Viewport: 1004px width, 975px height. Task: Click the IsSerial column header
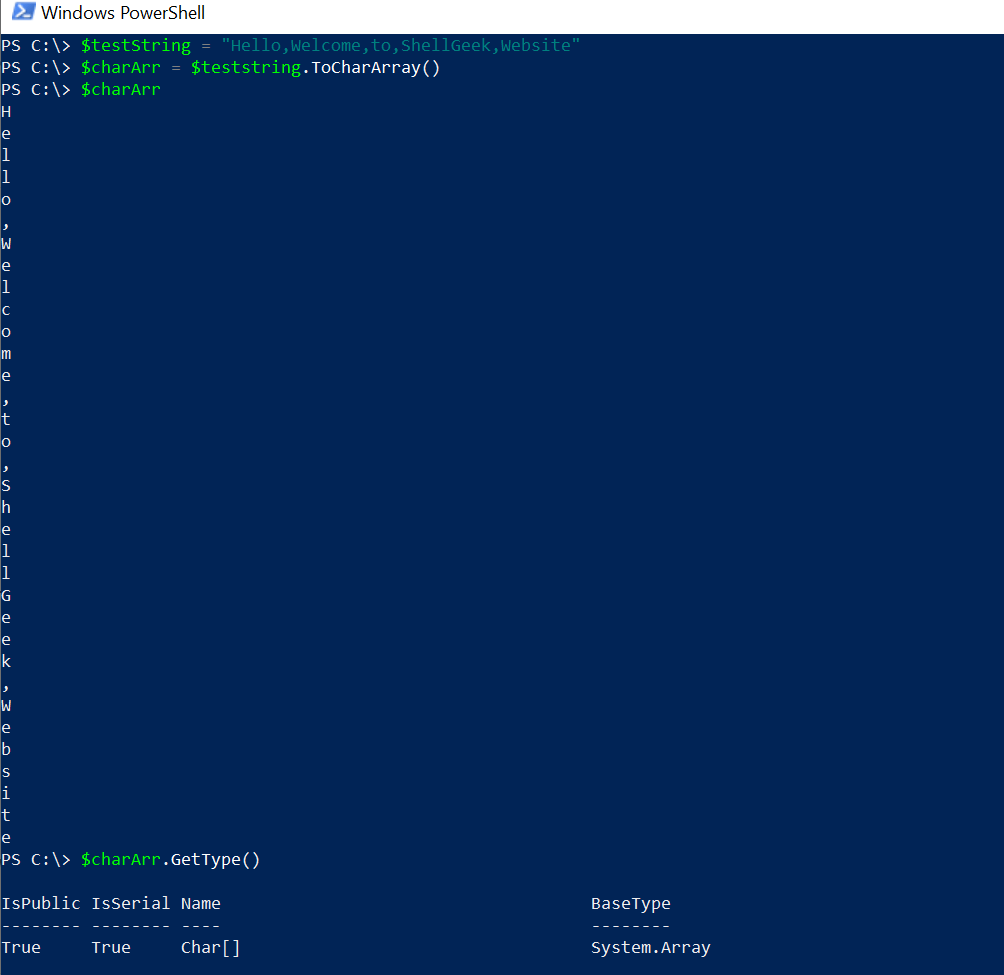click(131, 903)
